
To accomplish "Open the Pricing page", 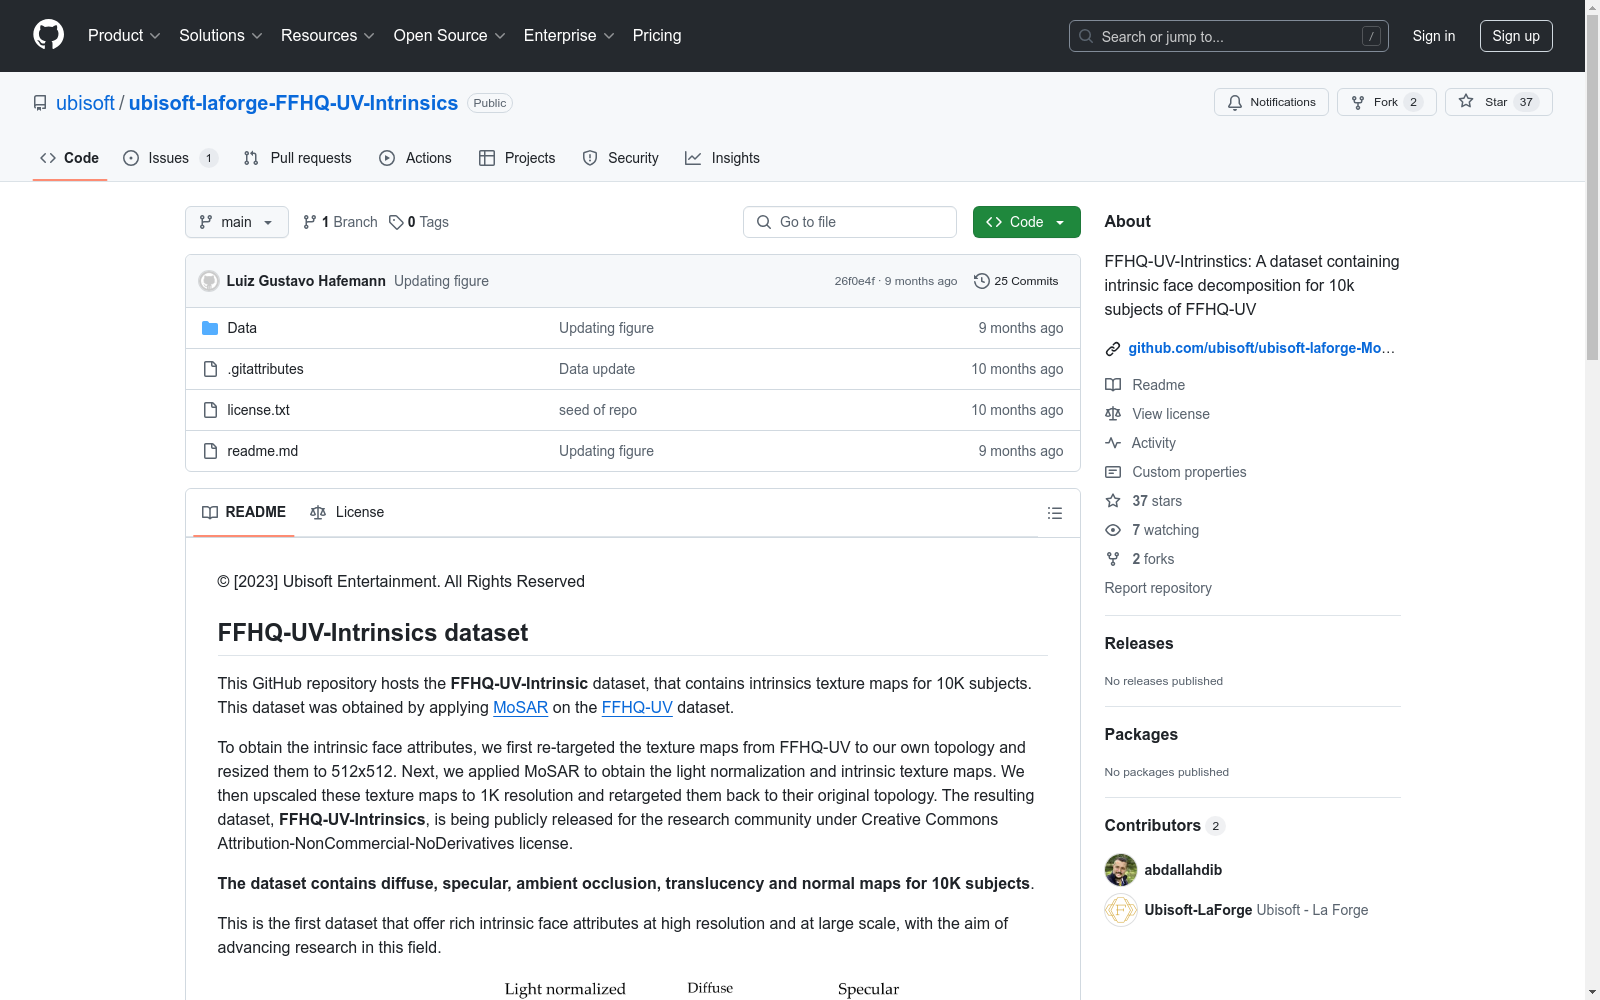I will pyautogui.click(x=657, y=35).
